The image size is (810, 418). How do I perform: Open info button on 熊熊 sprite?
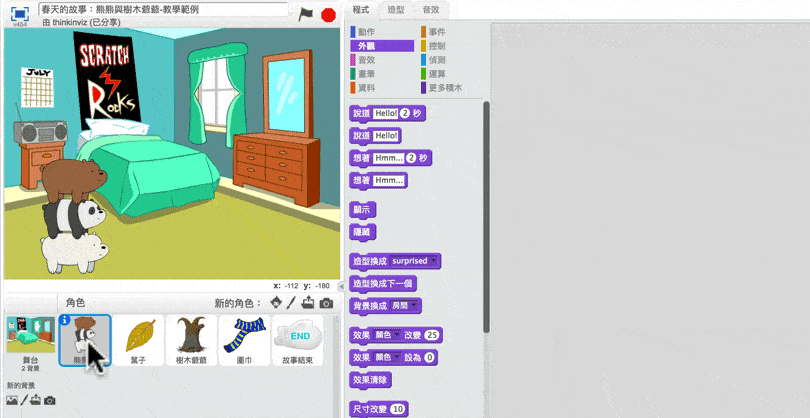(65, 320)
